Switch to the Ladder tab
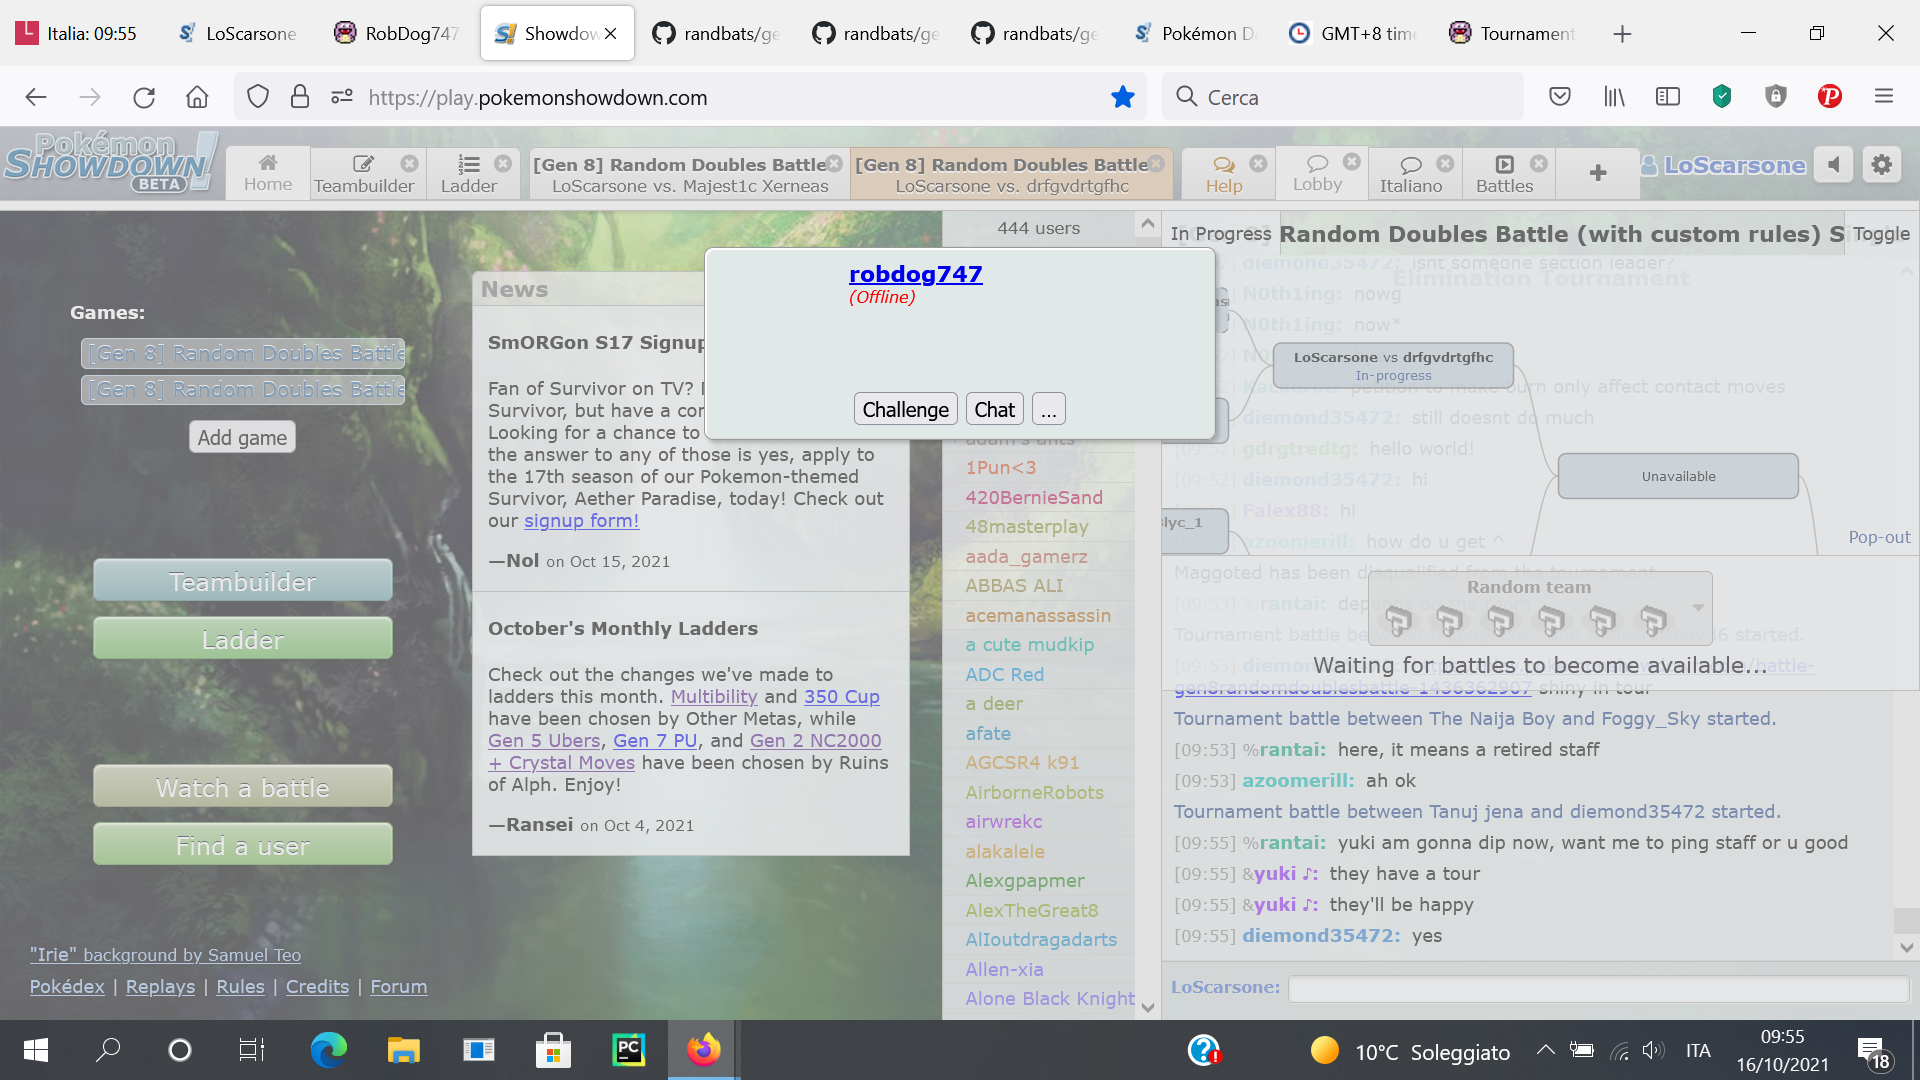This screenshot has width=1920, height=1080. click(x=469, y=173)
